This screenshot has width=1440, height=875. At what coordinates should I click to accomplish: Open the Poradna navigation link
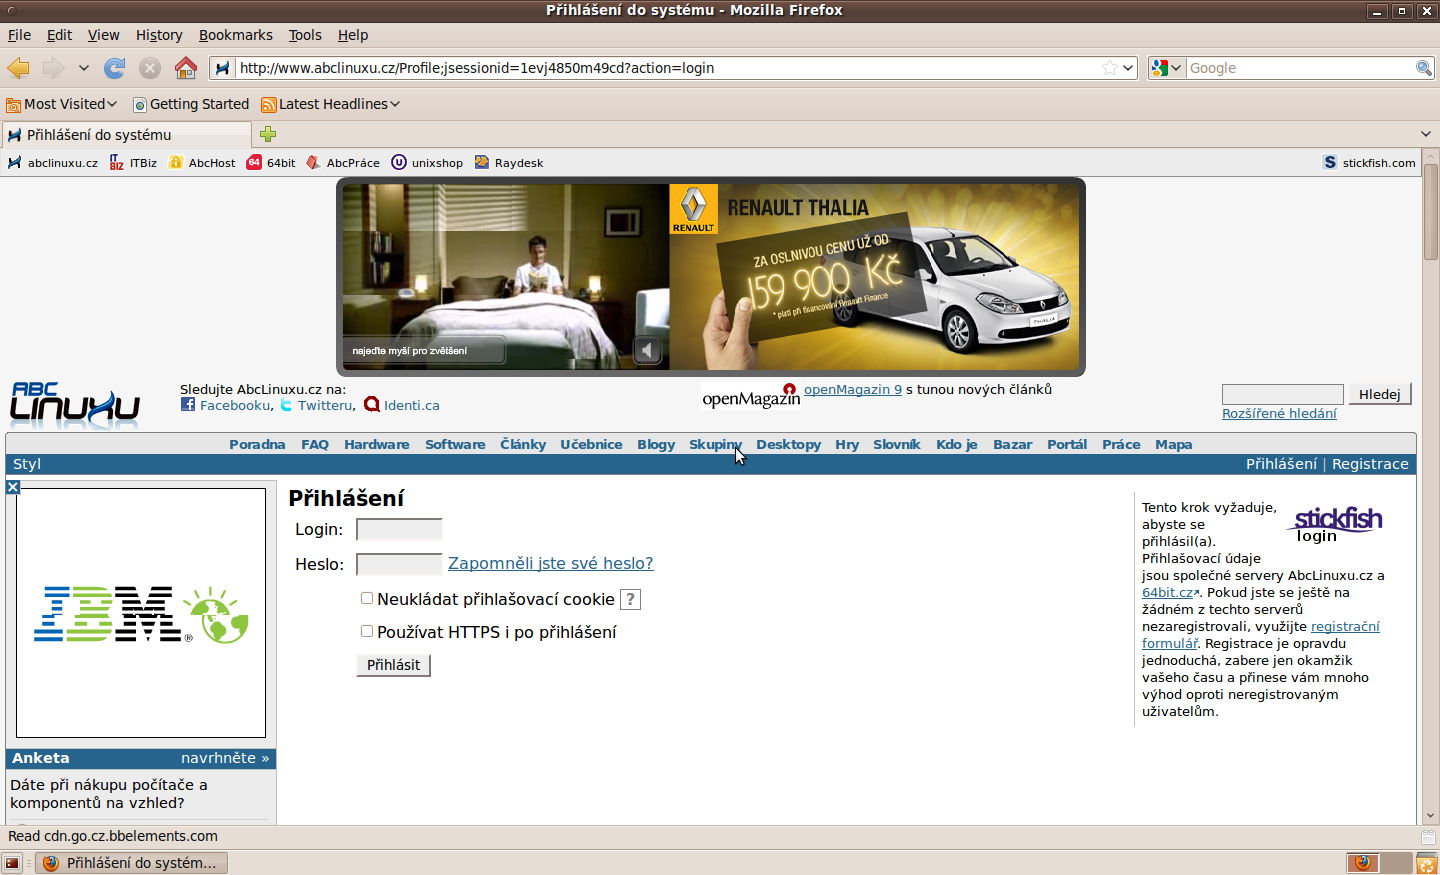(257, 444)
